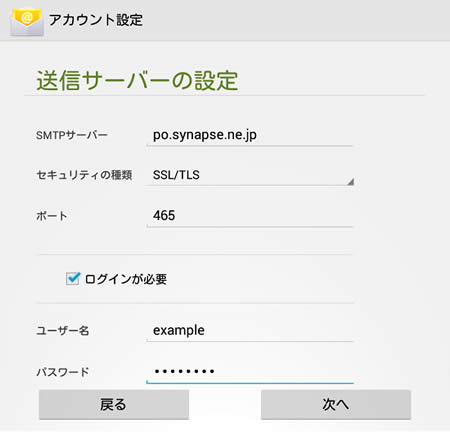Image resolution: width=450 pixels, height=432 pixels.
Task: Click the blue underline of password field
Action: (x=250, y=383)
